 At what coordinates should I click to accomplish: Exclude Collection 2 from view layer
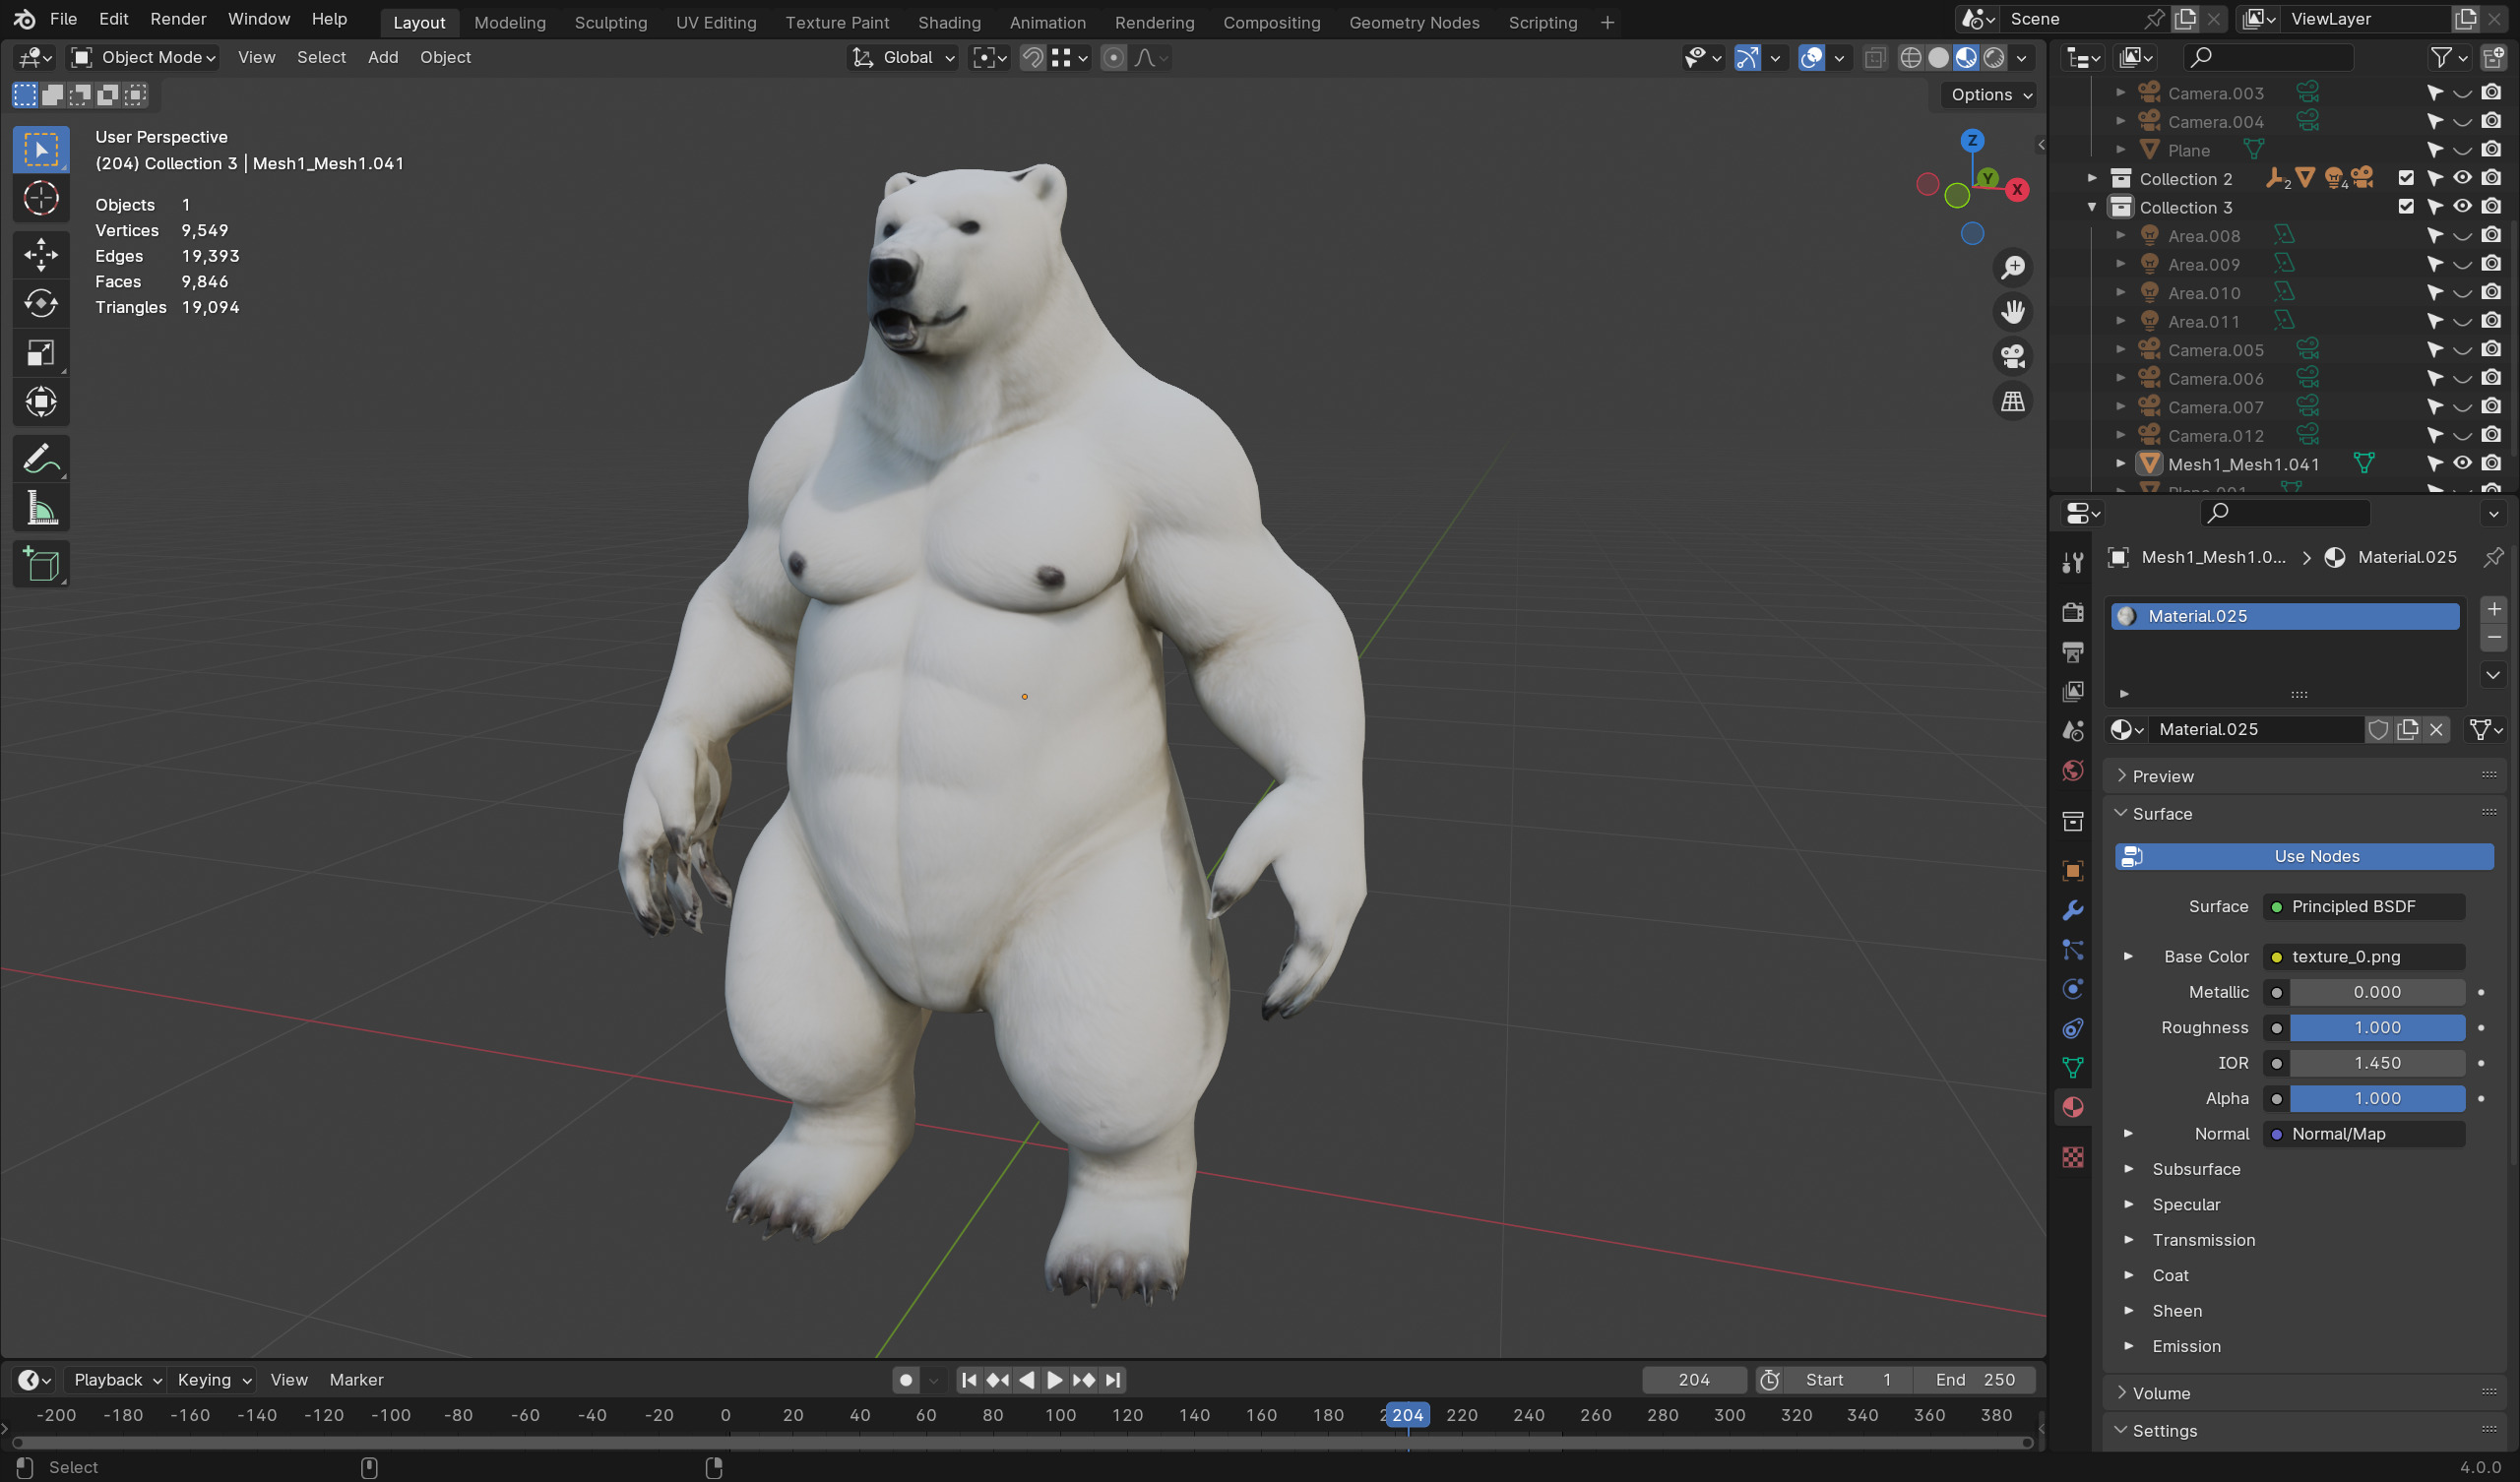pyautogui.click(x=2407, y=179)
